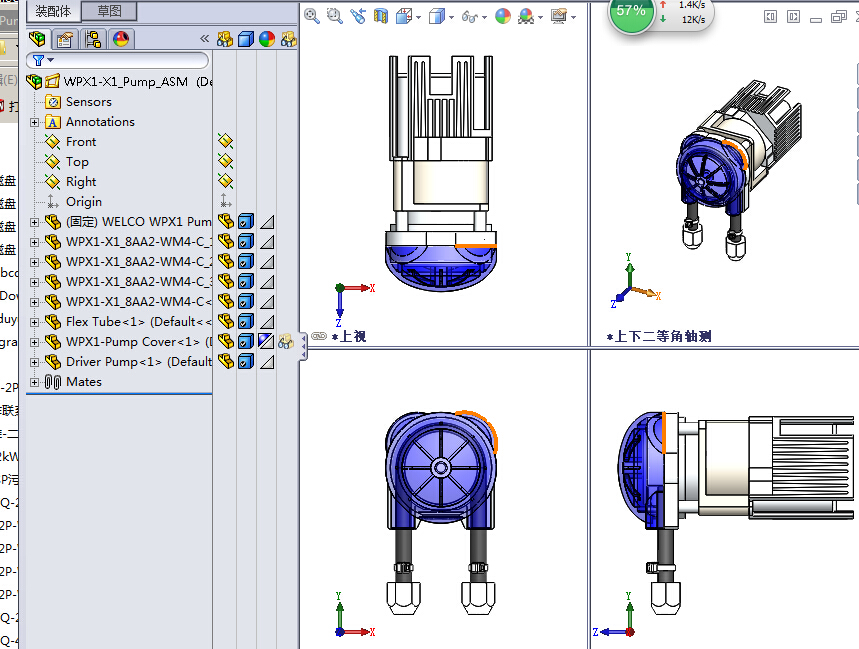Viewport: 859px width, 649px height.
Task: Switch to the DisplayManager tab icon
Action: (121, 39)
